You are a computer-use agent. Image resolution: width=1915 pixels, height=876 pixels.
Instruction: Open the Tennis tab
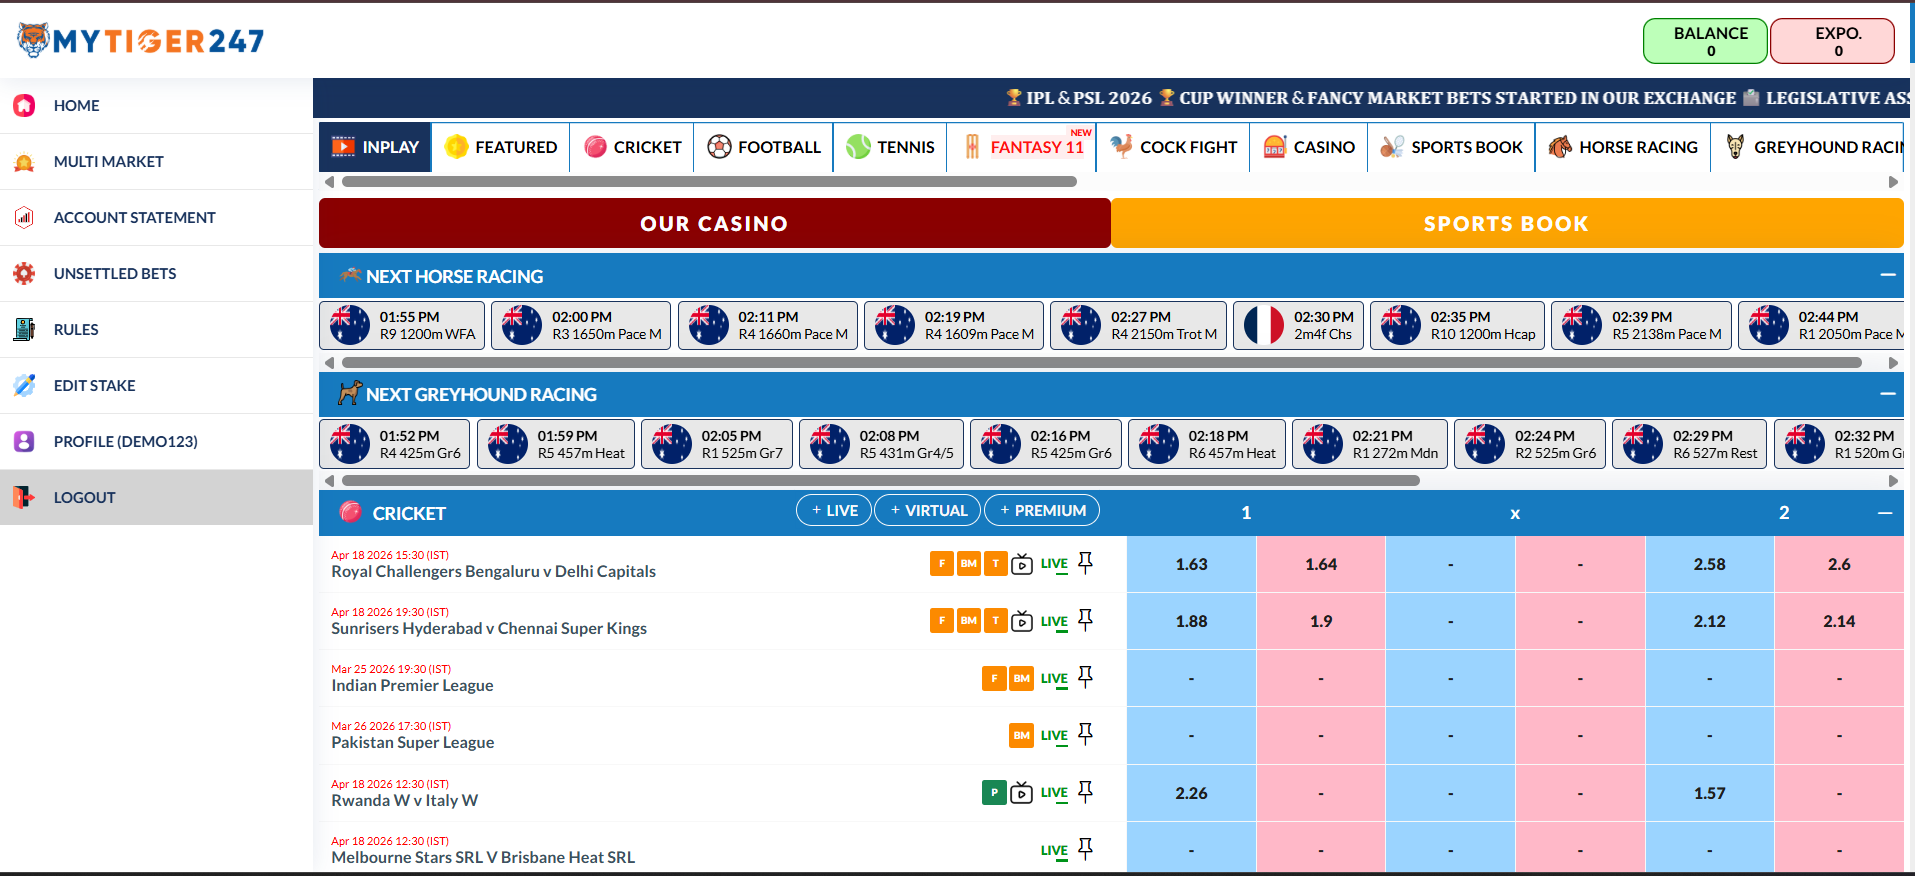coord(890,147)
